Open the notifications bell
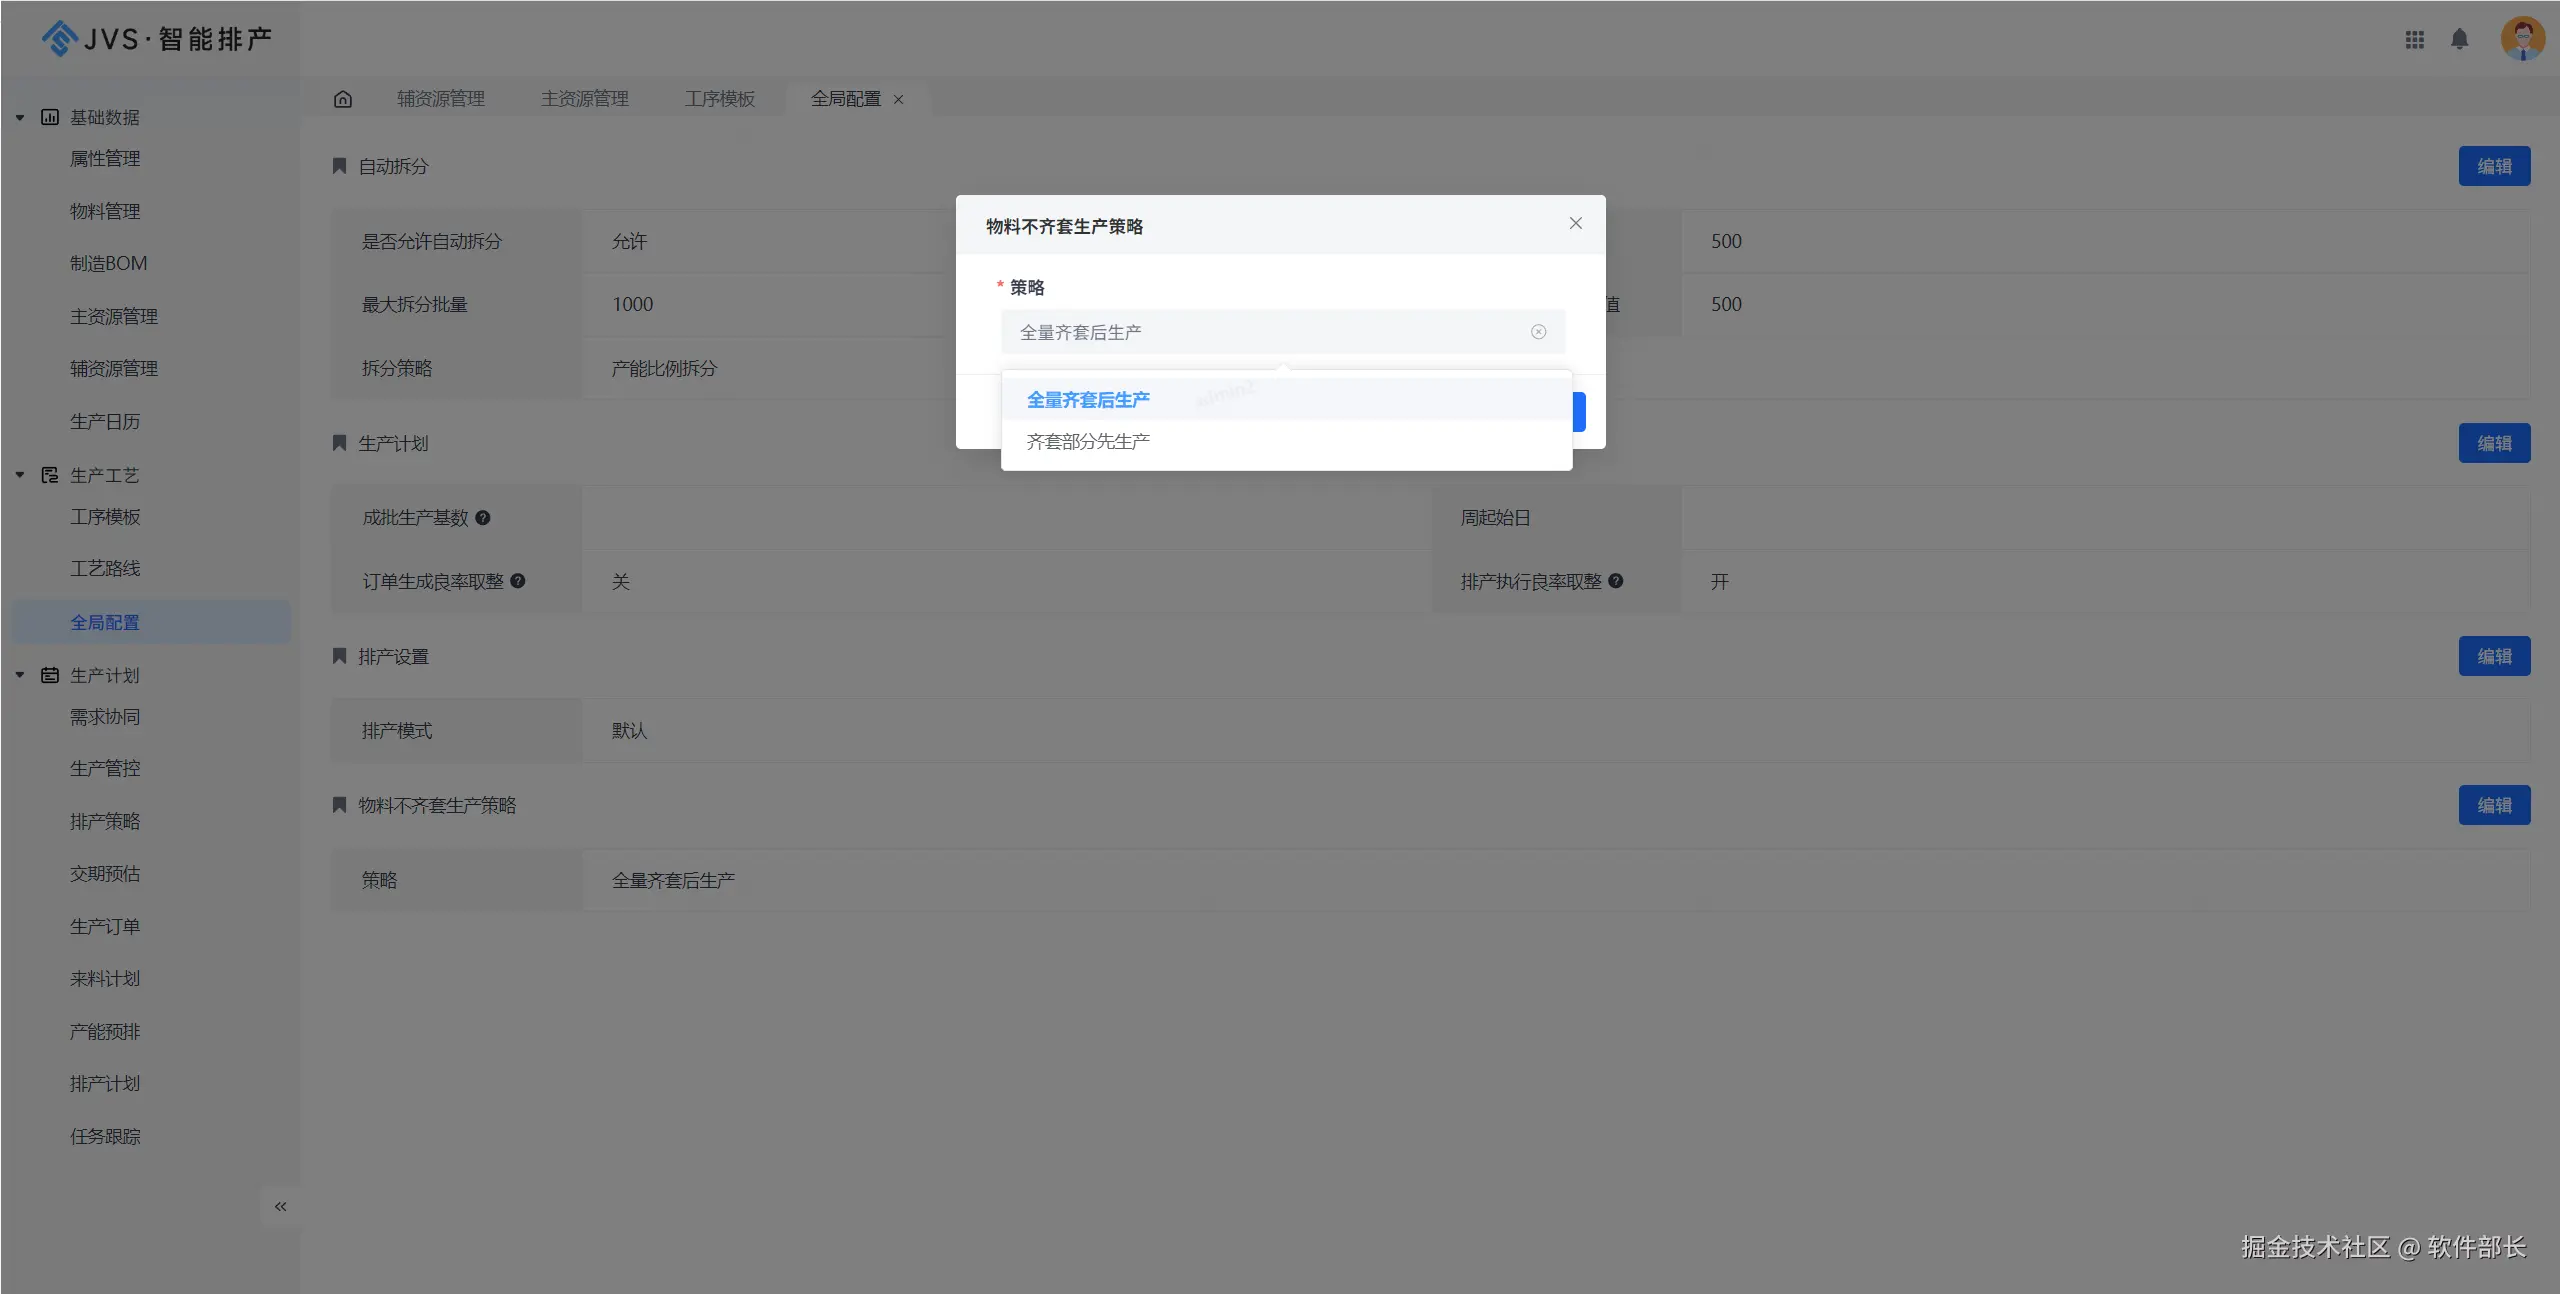 coord(2460,40)
